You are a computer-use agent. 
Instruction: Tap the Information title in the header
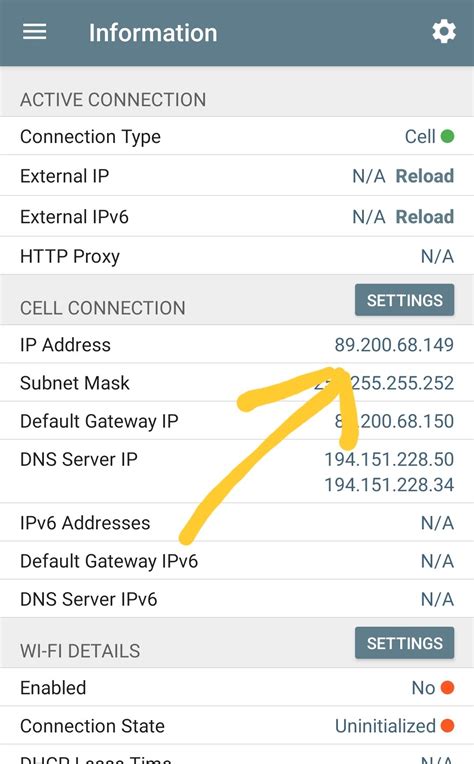point(153,33)
